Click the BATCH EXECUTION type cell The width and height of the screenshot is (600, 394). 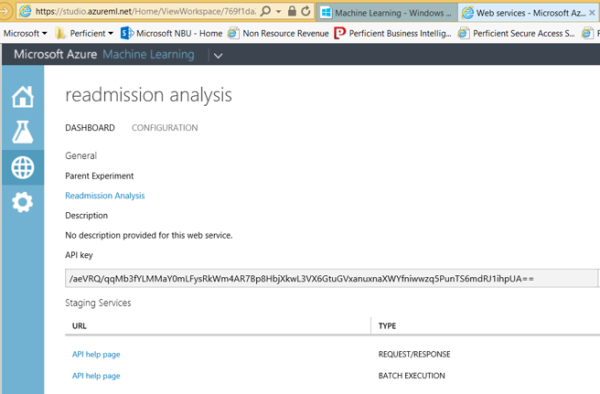pos(411,376)
